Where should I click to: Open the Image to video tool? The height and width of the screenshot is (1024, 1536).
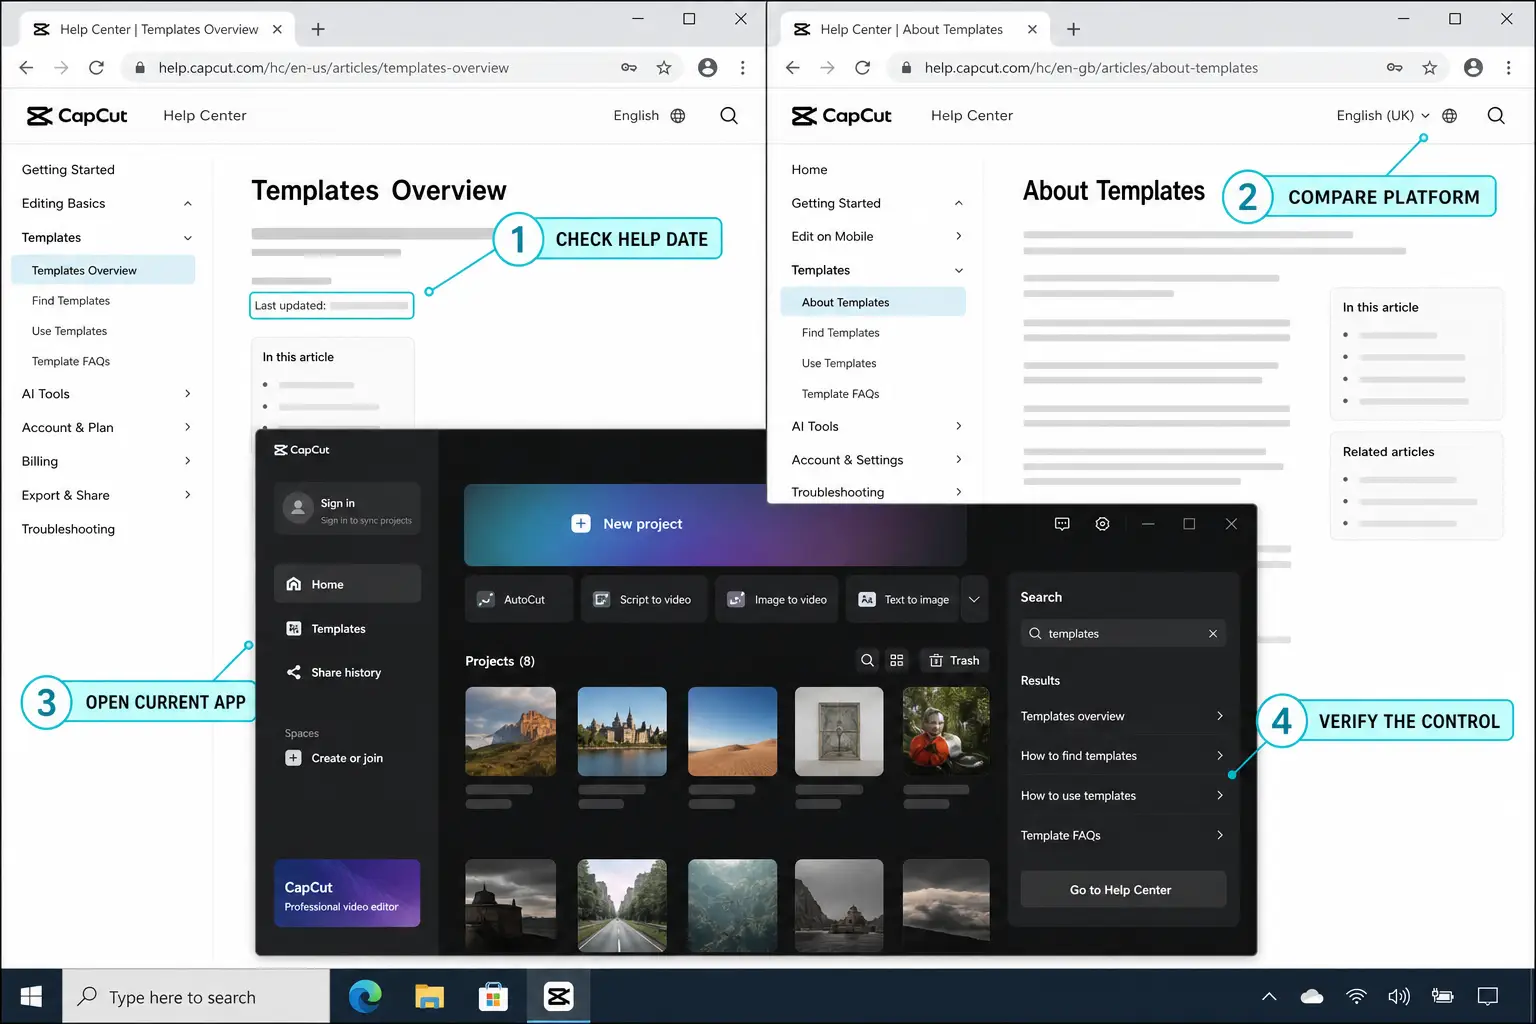click(x=777, y=599)
